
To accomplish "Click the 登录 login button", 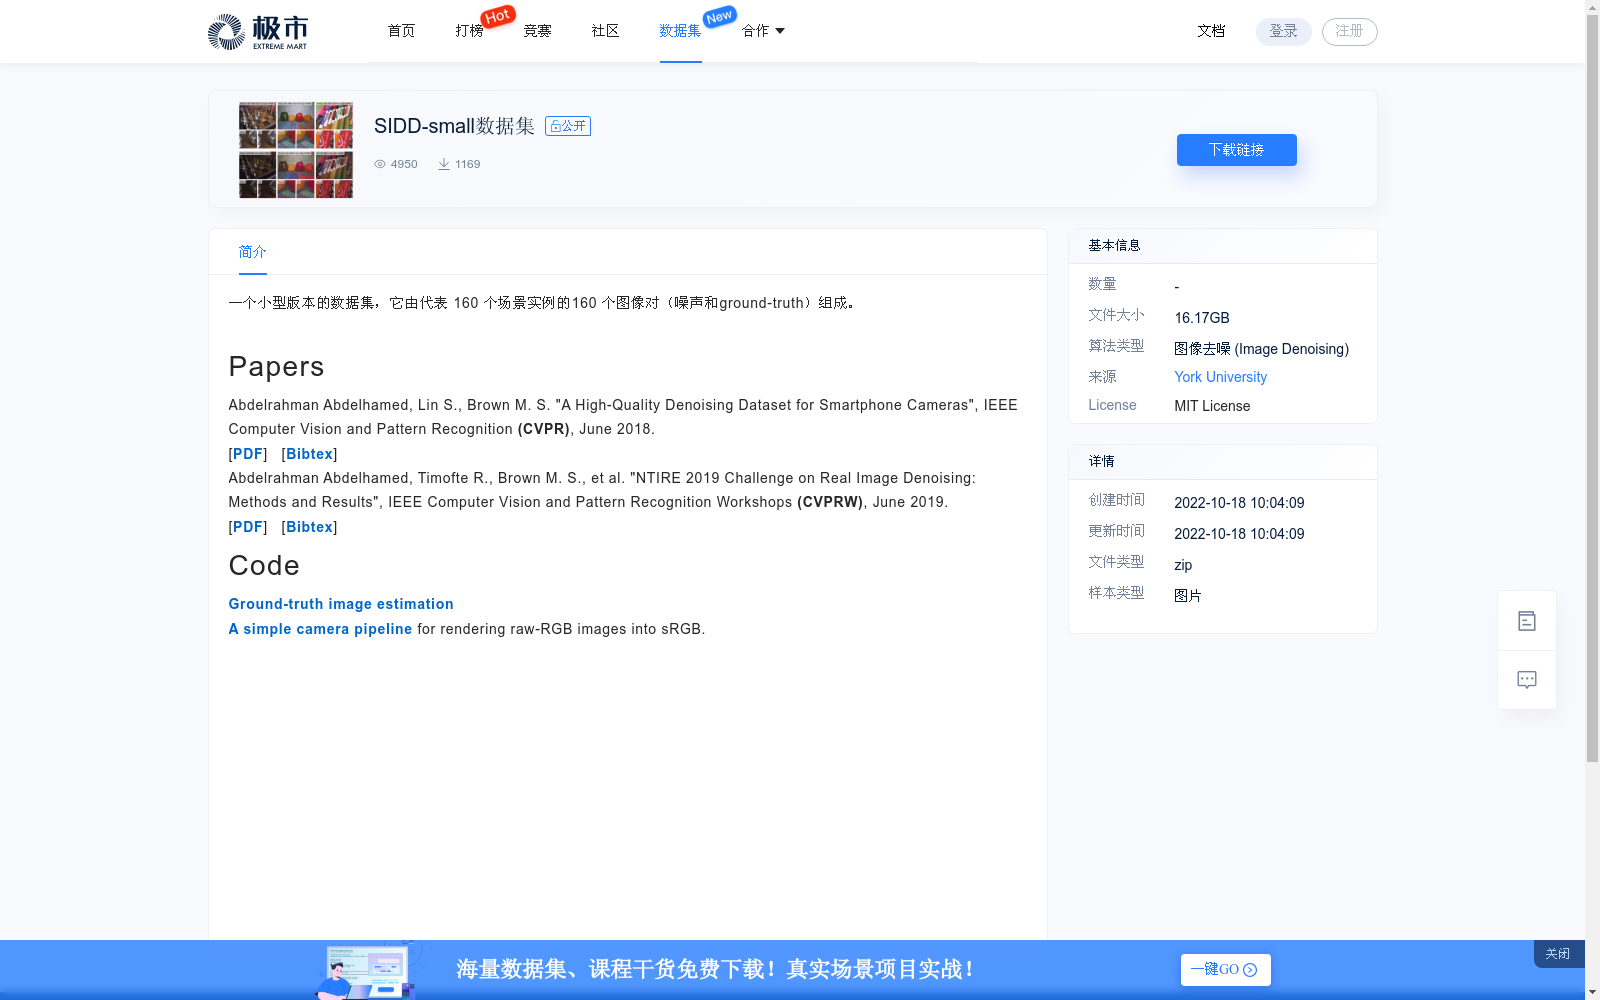I will tap(1283, 31).
